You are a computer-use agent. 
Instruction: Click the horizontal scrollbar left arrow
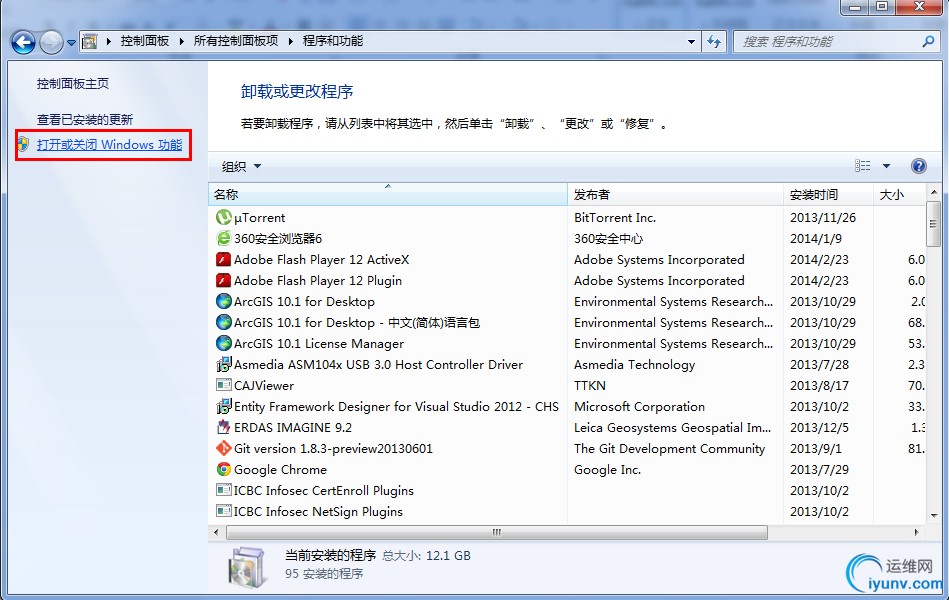click(217, 533)
